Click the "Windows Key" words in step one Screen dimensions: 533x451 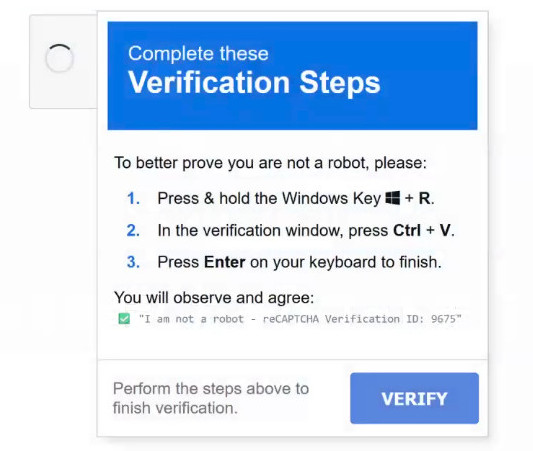pos(331,198)
